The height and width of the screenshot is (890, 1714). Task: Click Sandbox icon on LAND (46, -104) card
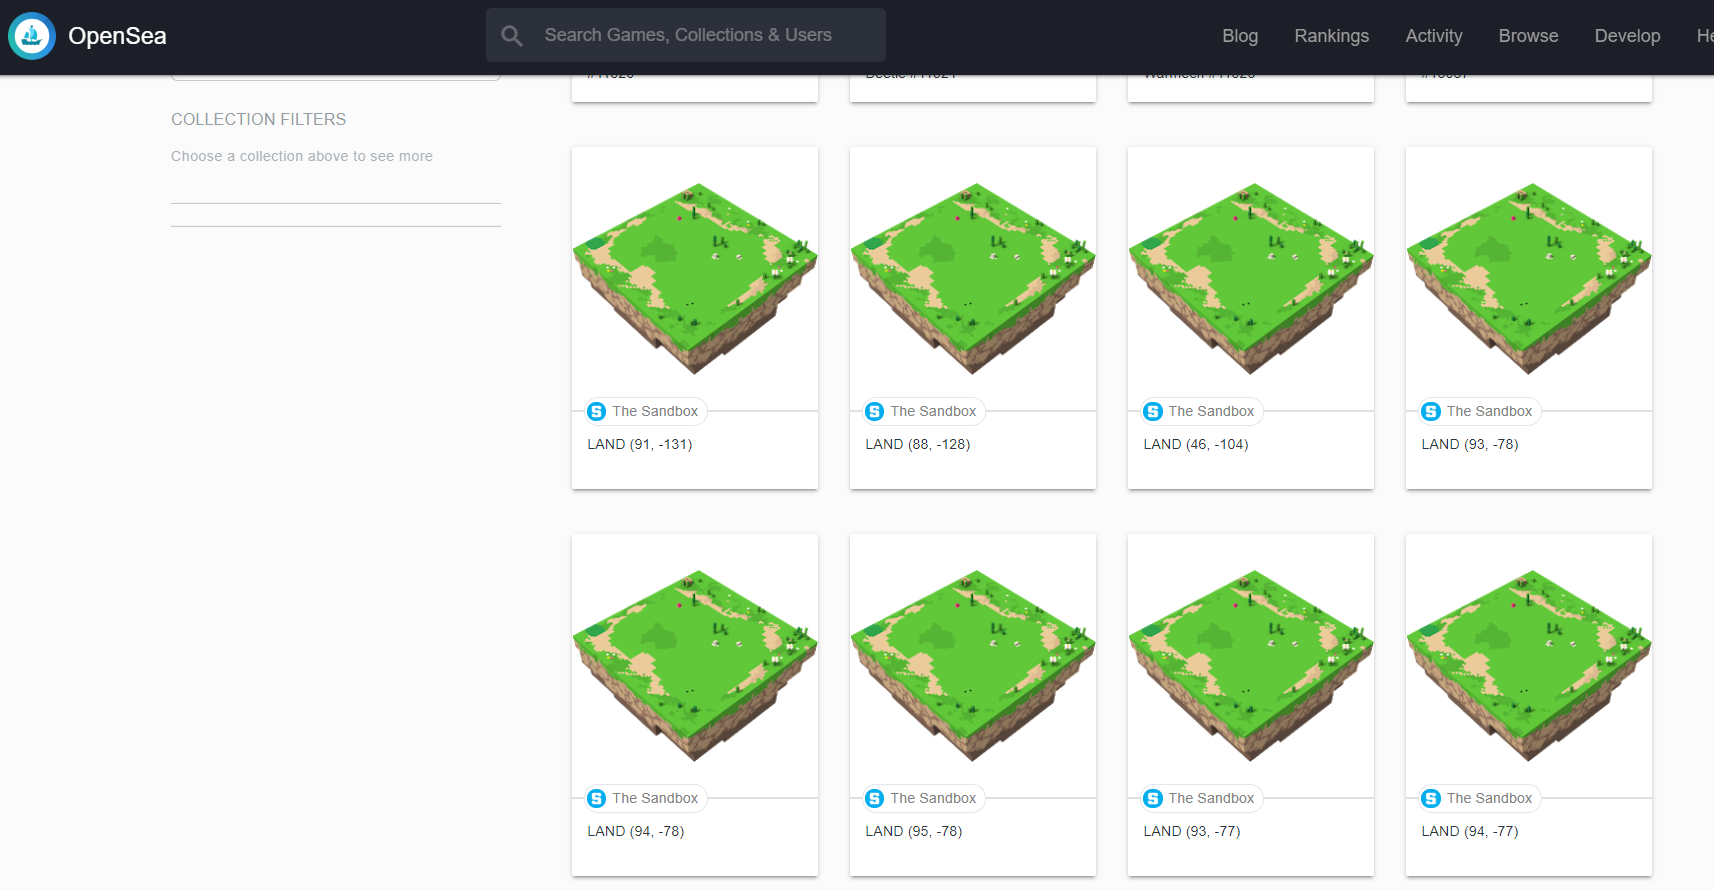pyautogui.click(x=1153, y=411)
